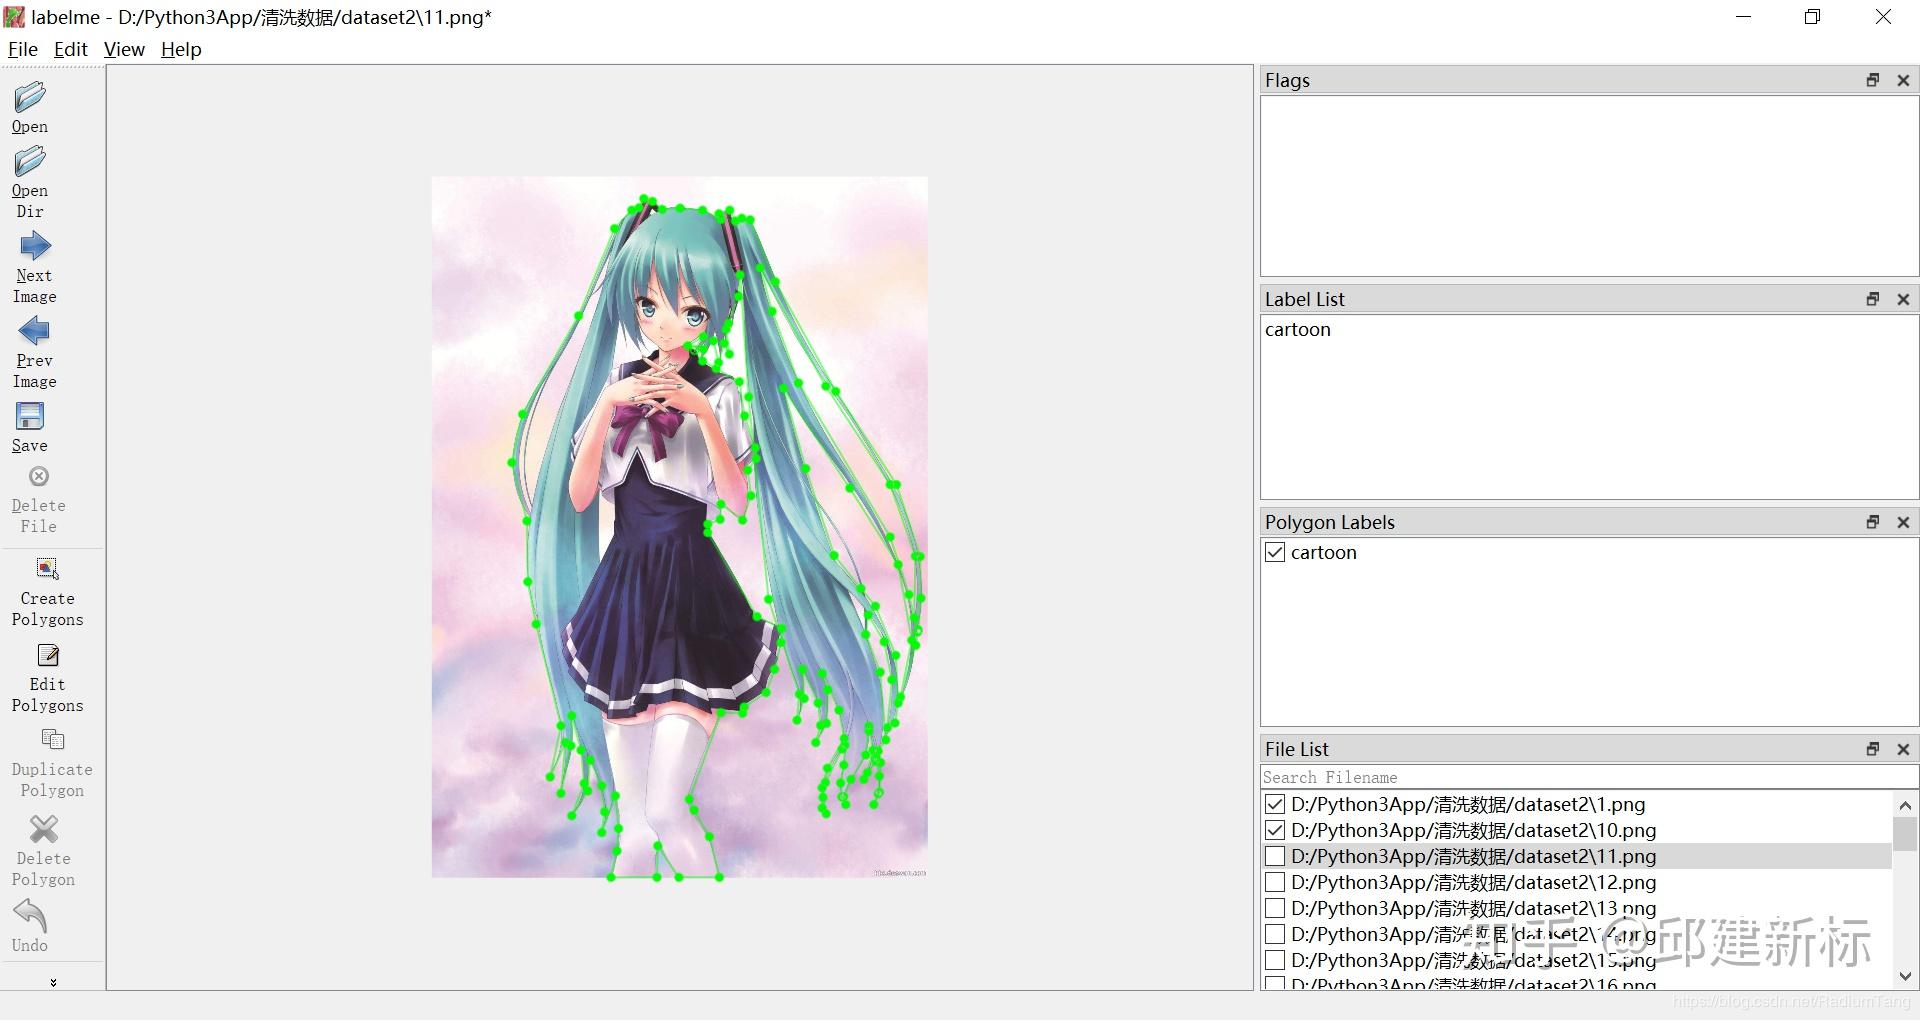
Task: Float the Flags panel
Action: (1873, 80)
